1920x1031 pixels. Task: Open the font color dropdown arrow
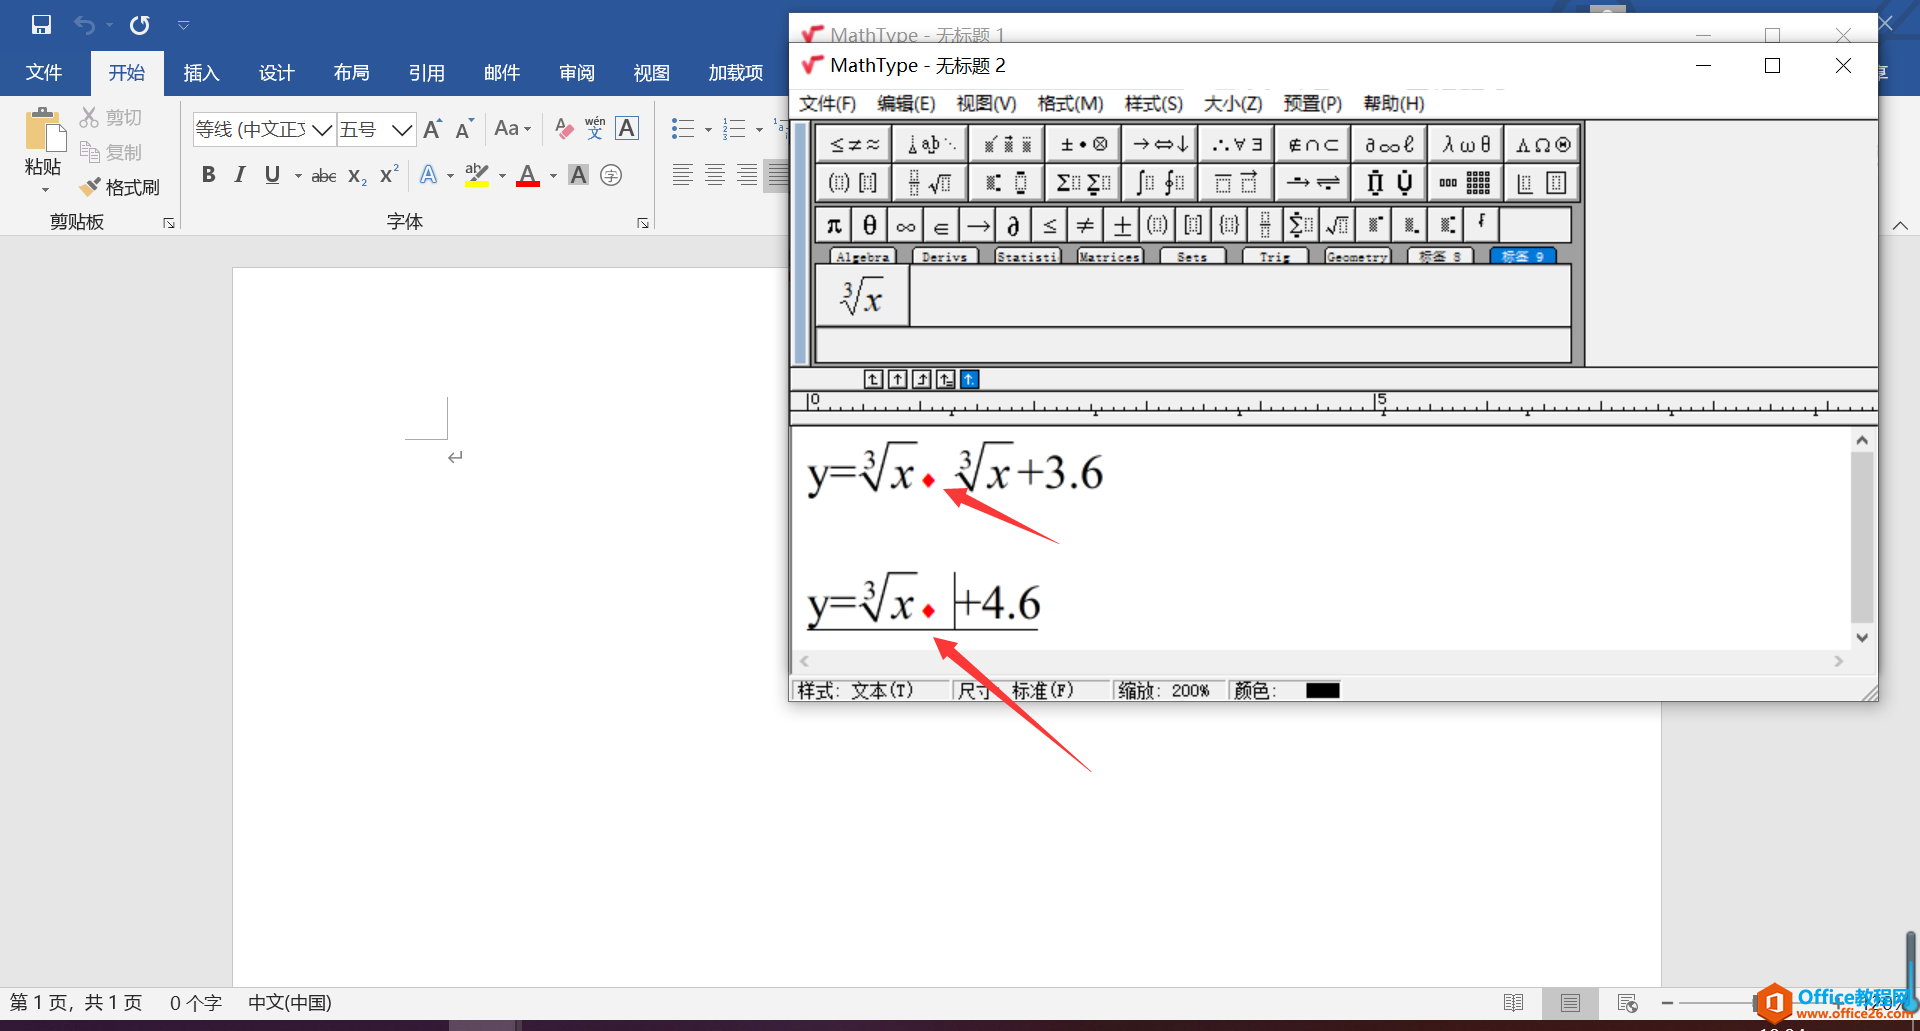pos(552,176)
